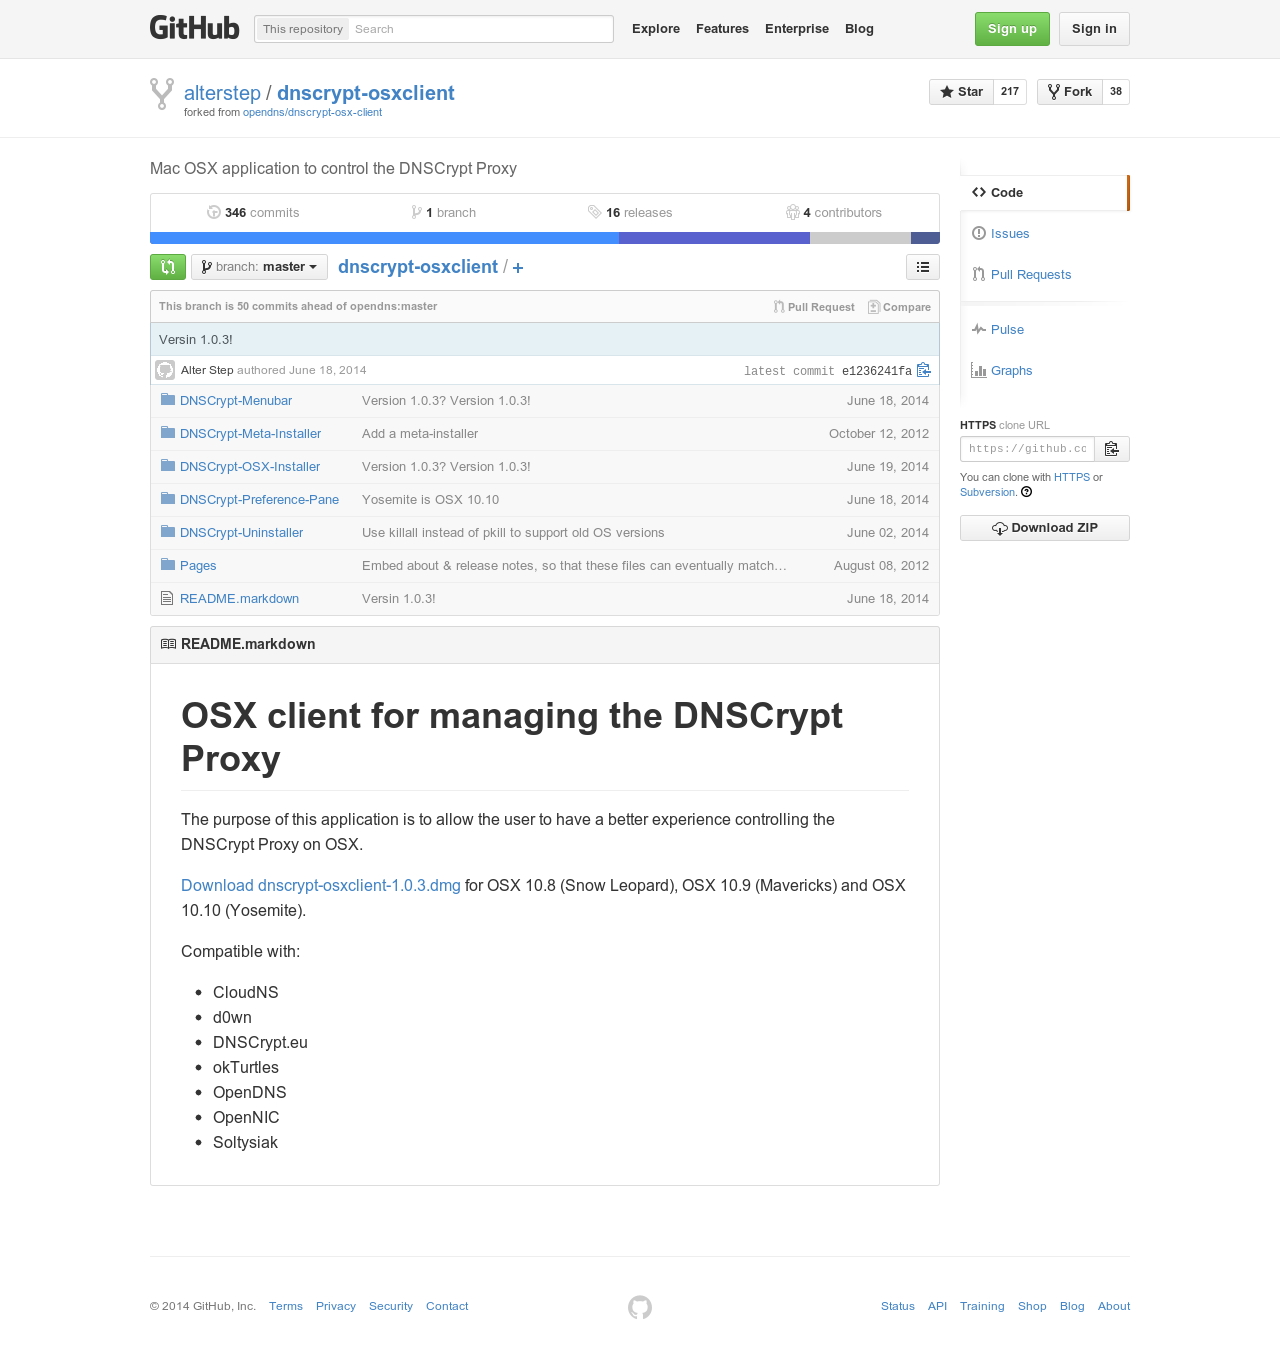Click the Compare link in branch bar
This screenshot has height=1355, width=1280.
pyautogui.click(x=899, y=307)
